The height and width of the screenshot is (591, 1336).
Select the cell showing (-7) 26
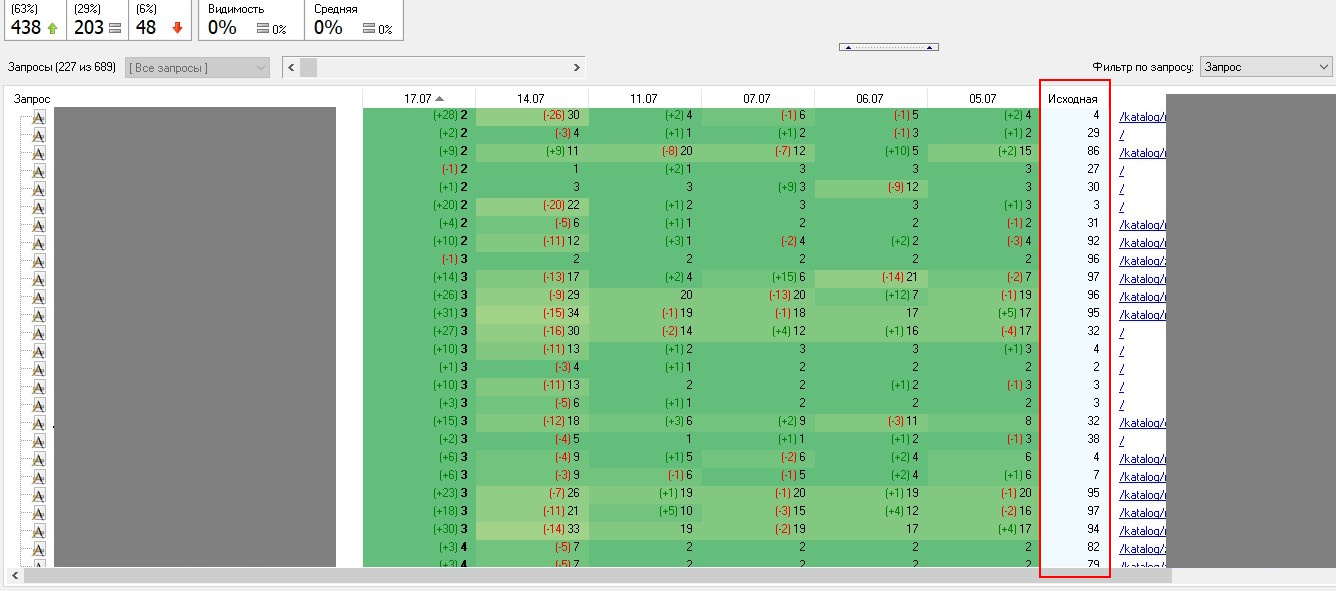pyautogui.click(x=532, y=494)
